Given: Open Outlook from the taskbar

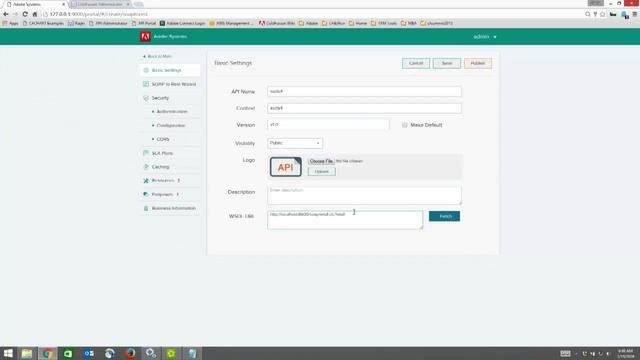Looking at the screenshot, I should (x=89, y=353).
